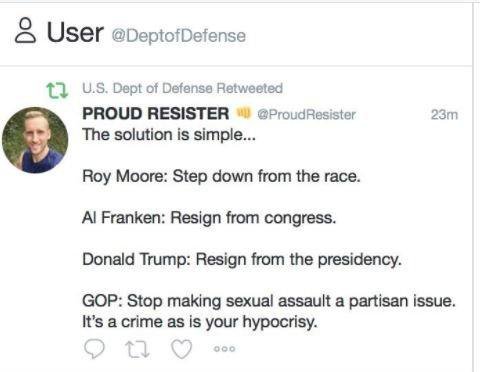Screen dimensions: 480x372
Task: Click the user silhouette icon in column header
Action: (25, 31)
